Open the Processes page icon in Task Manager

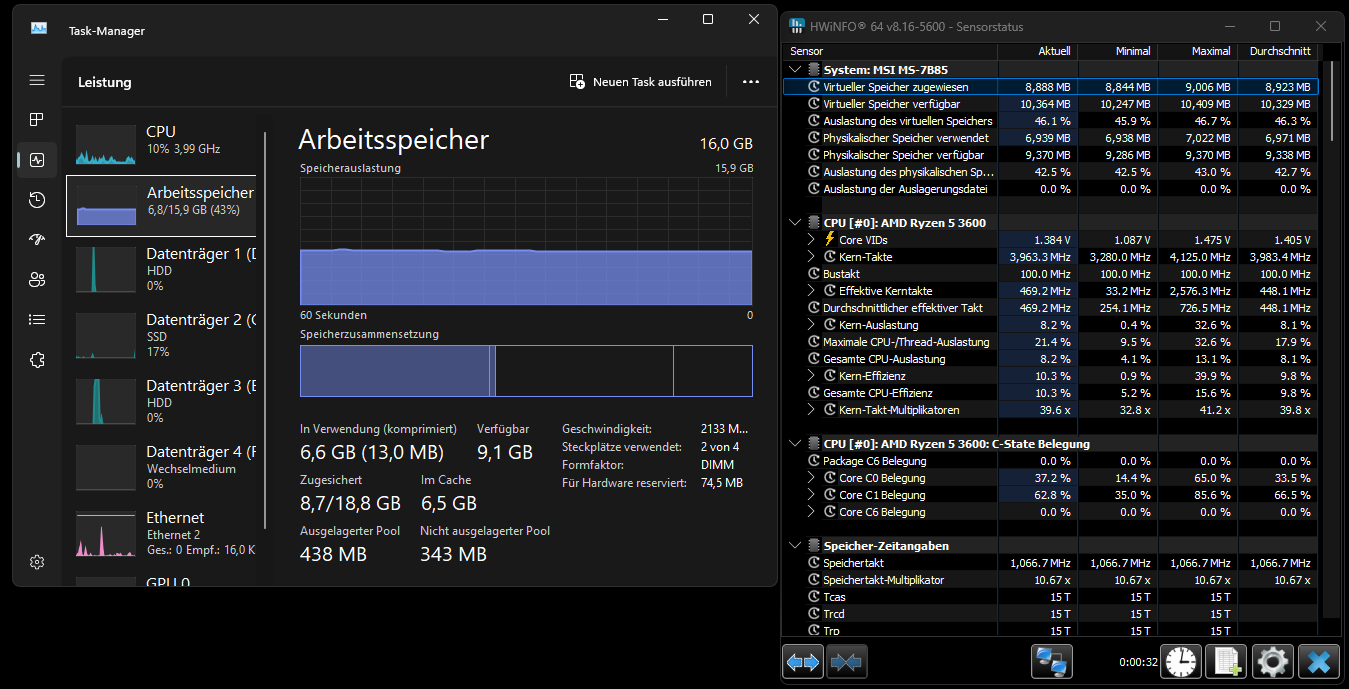[37, 120]
